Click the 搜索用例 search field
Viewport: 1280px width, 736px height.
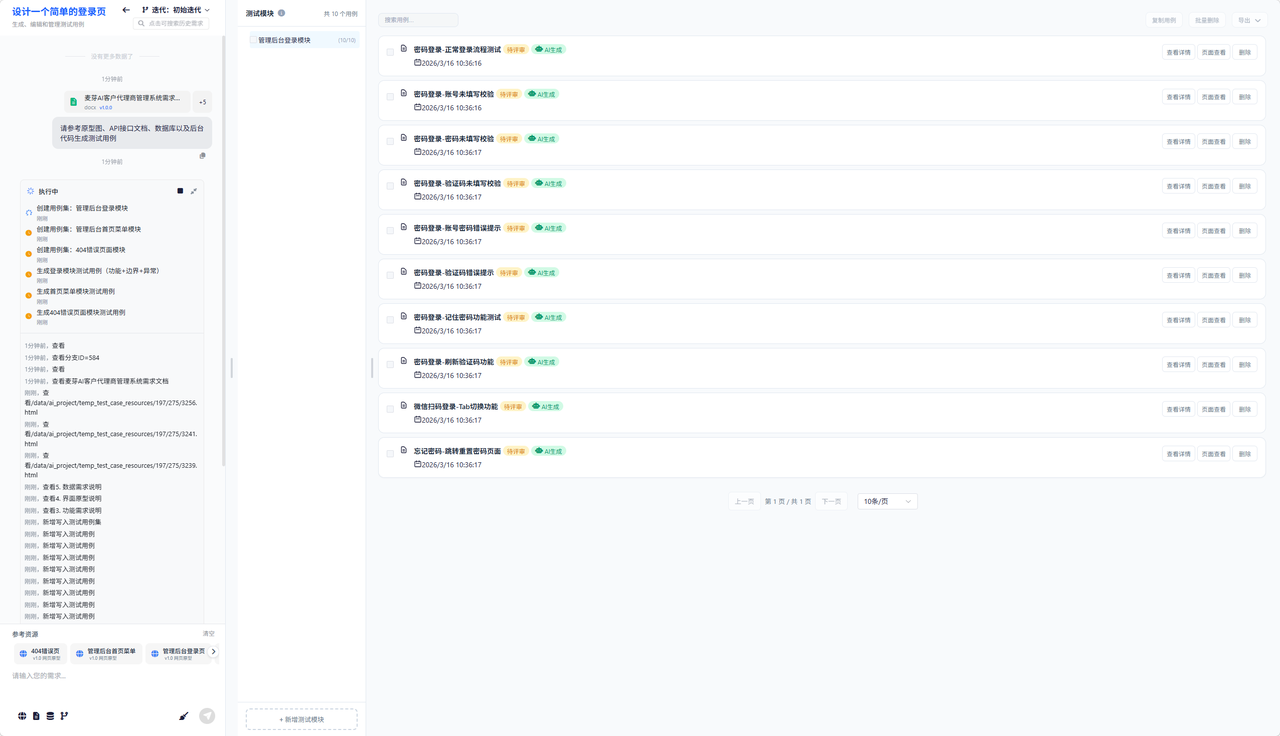tap(418, 20)
